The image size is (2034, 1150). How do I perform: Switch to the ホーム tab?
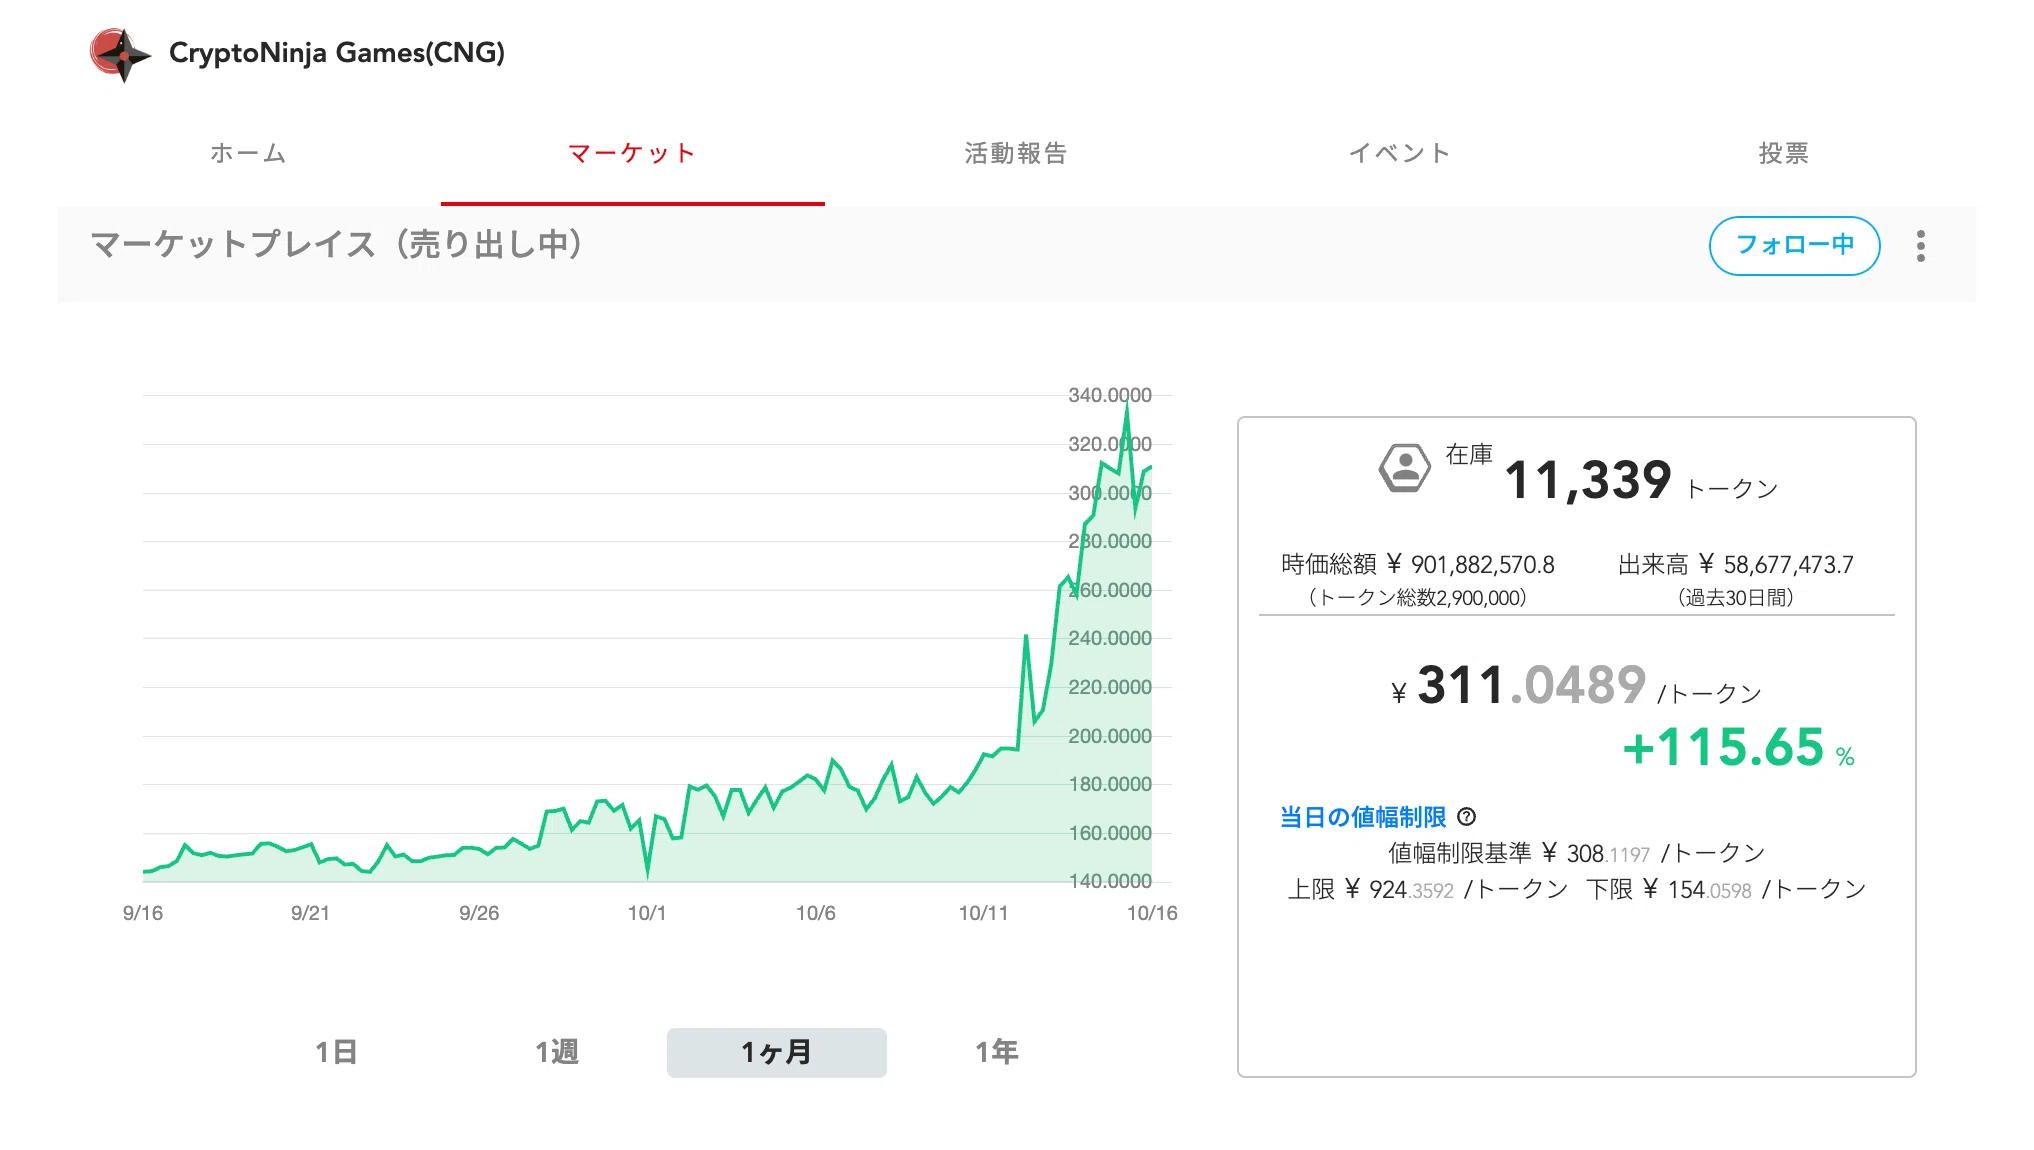[x=249, y=153]
